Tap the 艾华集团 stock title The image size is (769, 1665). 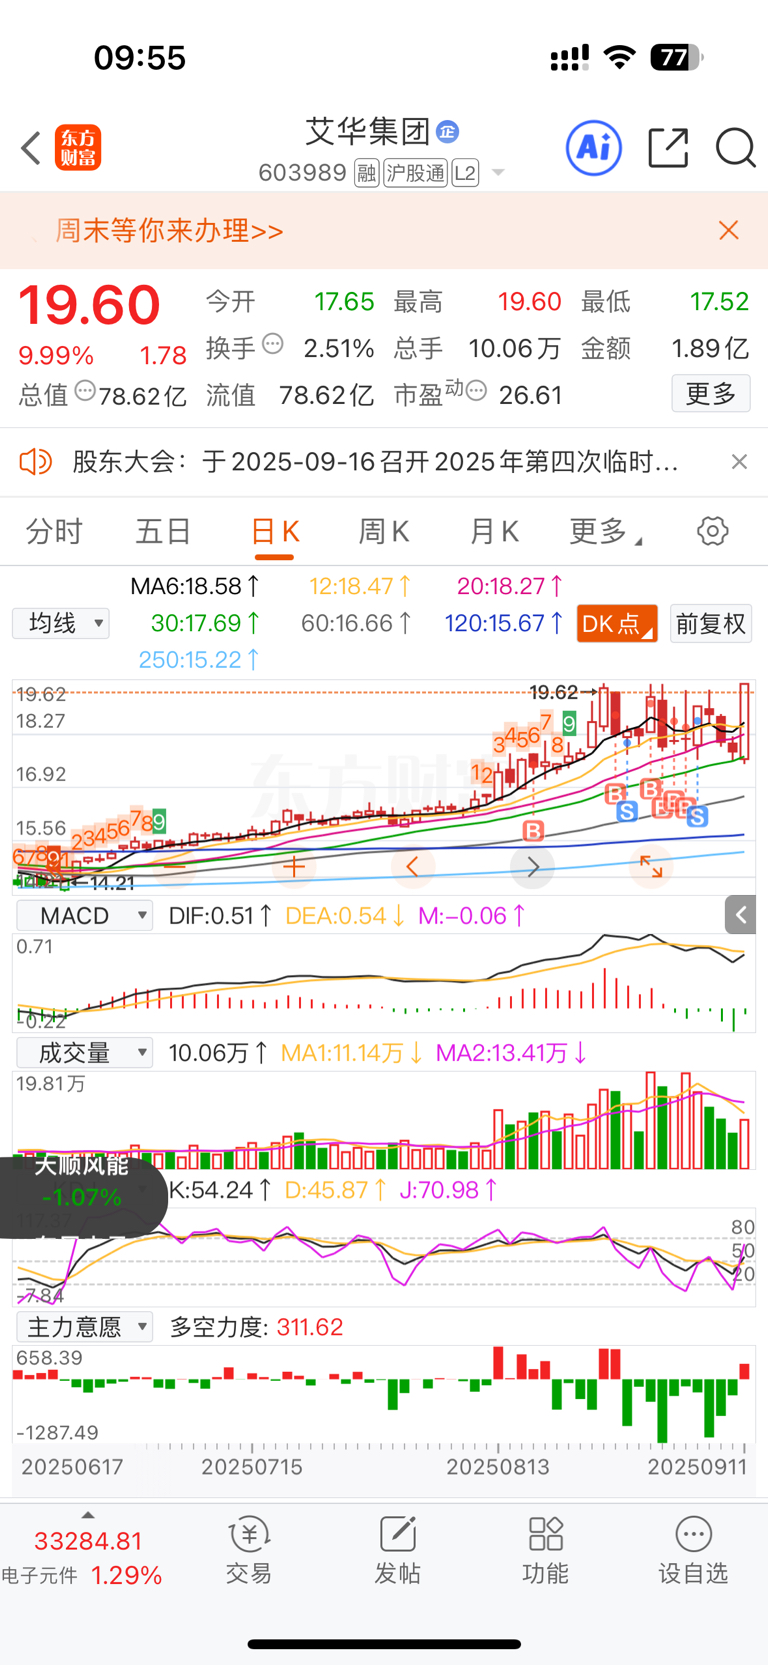(x=367, y=131)
